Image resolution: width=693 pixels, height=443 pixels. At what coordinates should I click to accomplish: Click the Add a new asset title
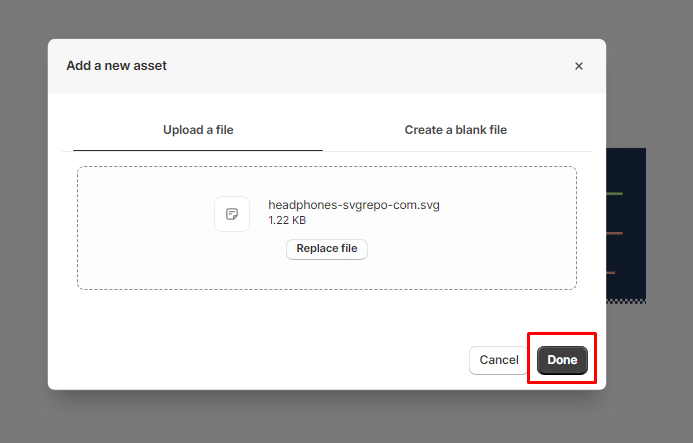116,66
